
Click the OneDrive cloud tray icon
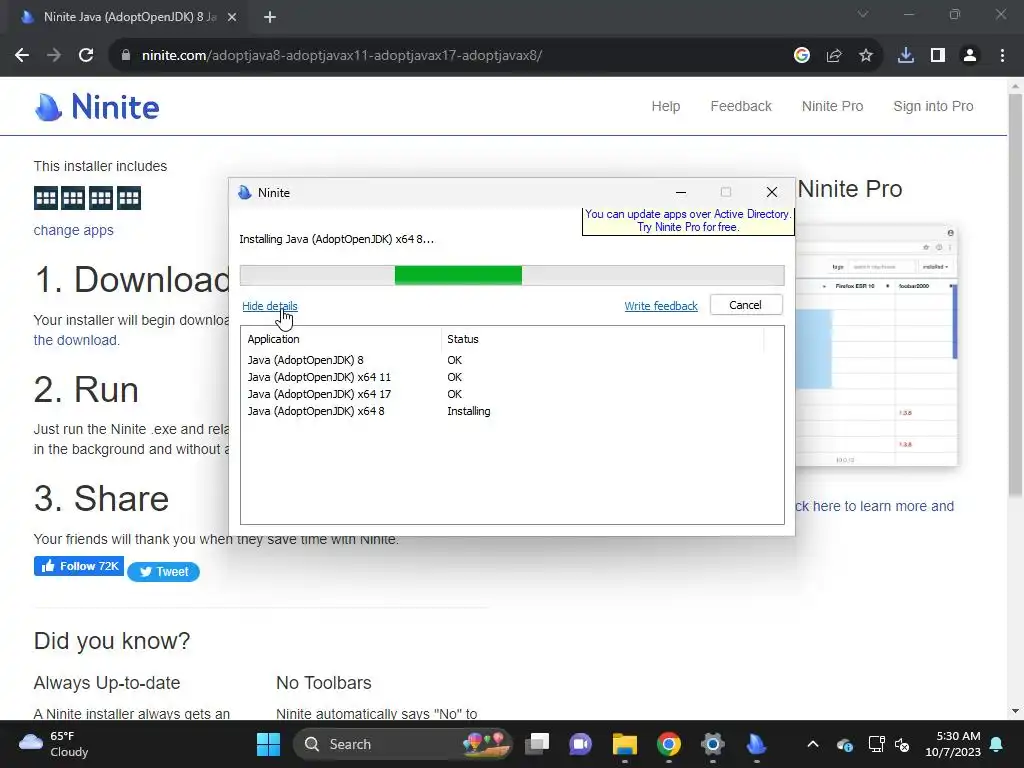coord(844,744)
